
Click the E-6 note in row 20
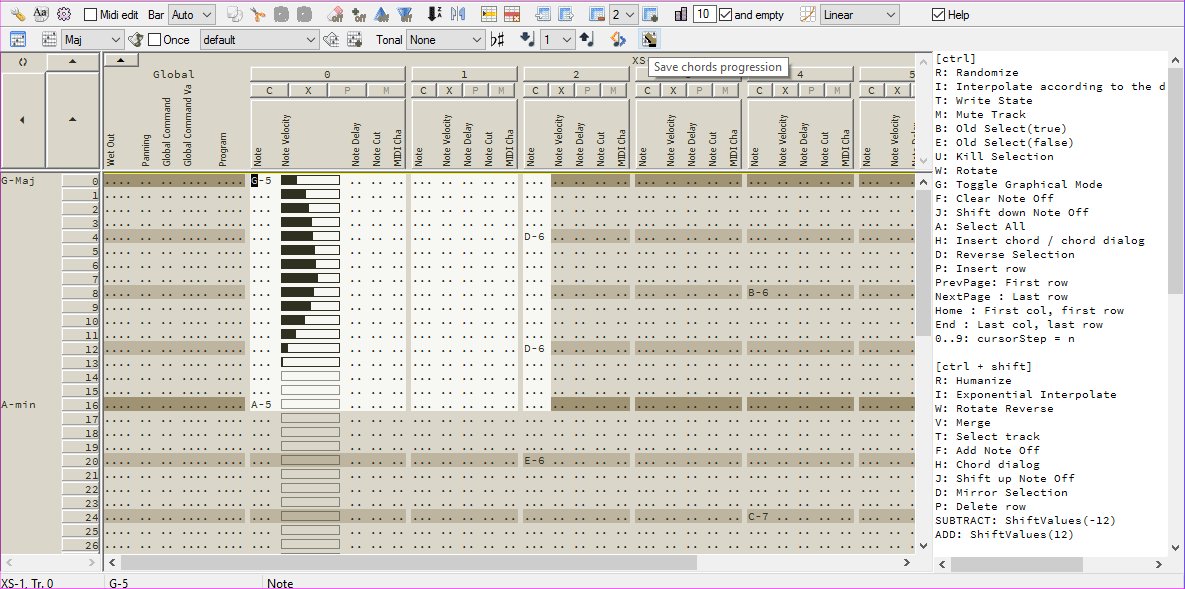534,460
